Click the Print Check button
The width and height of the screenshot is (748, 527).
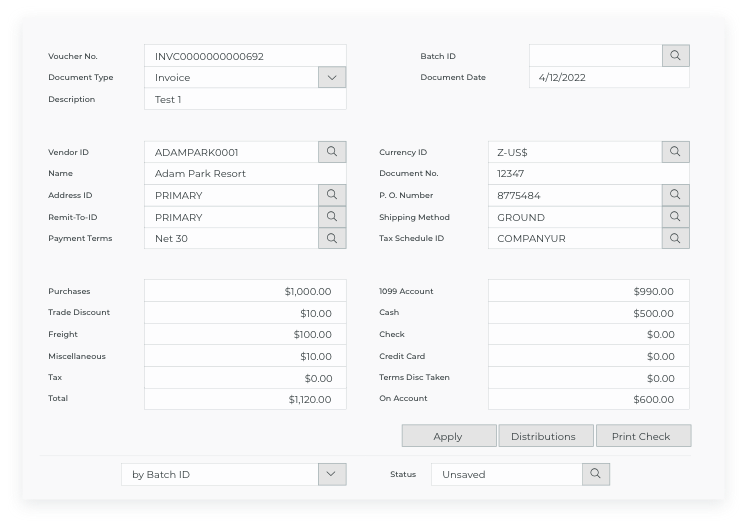(641, 436)
